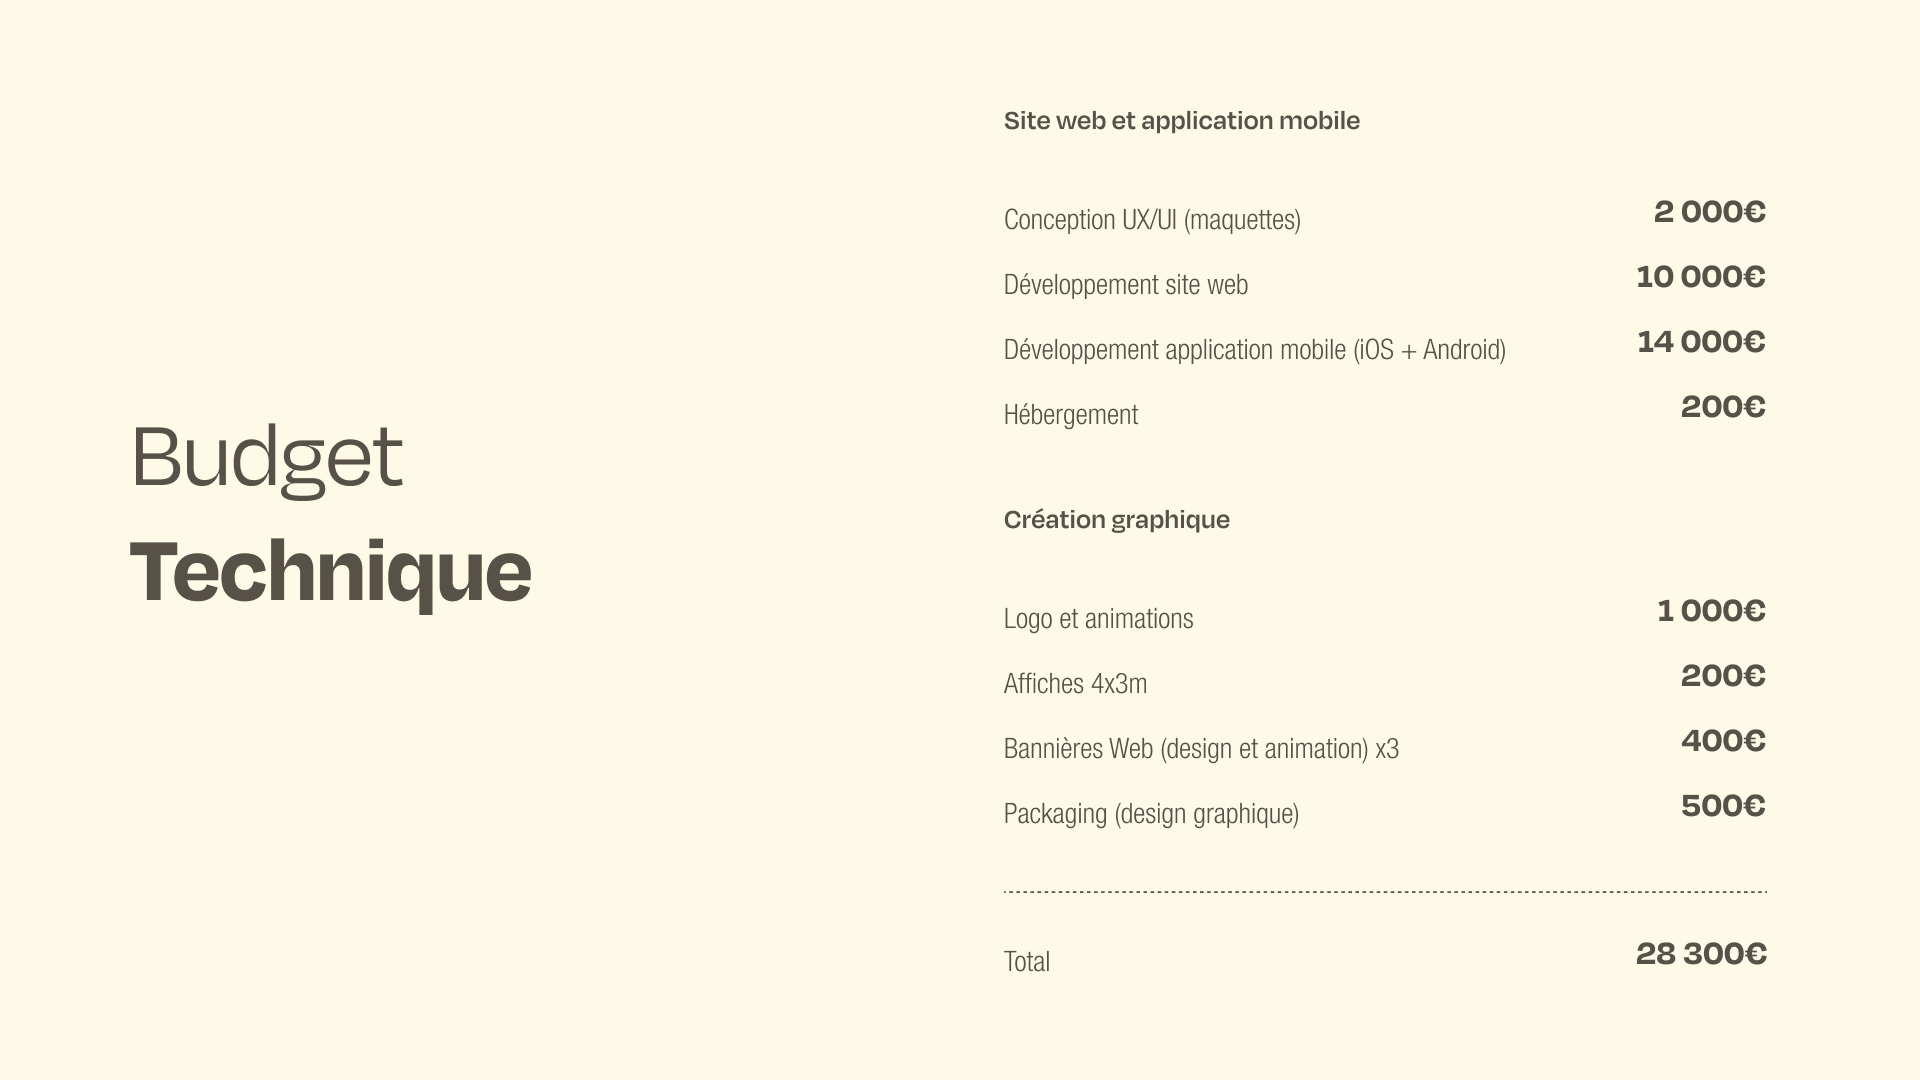Click the "Hébergement" line item
The height and width of the screenshot is (1080, 1920).
click(x=1070, y=415)
